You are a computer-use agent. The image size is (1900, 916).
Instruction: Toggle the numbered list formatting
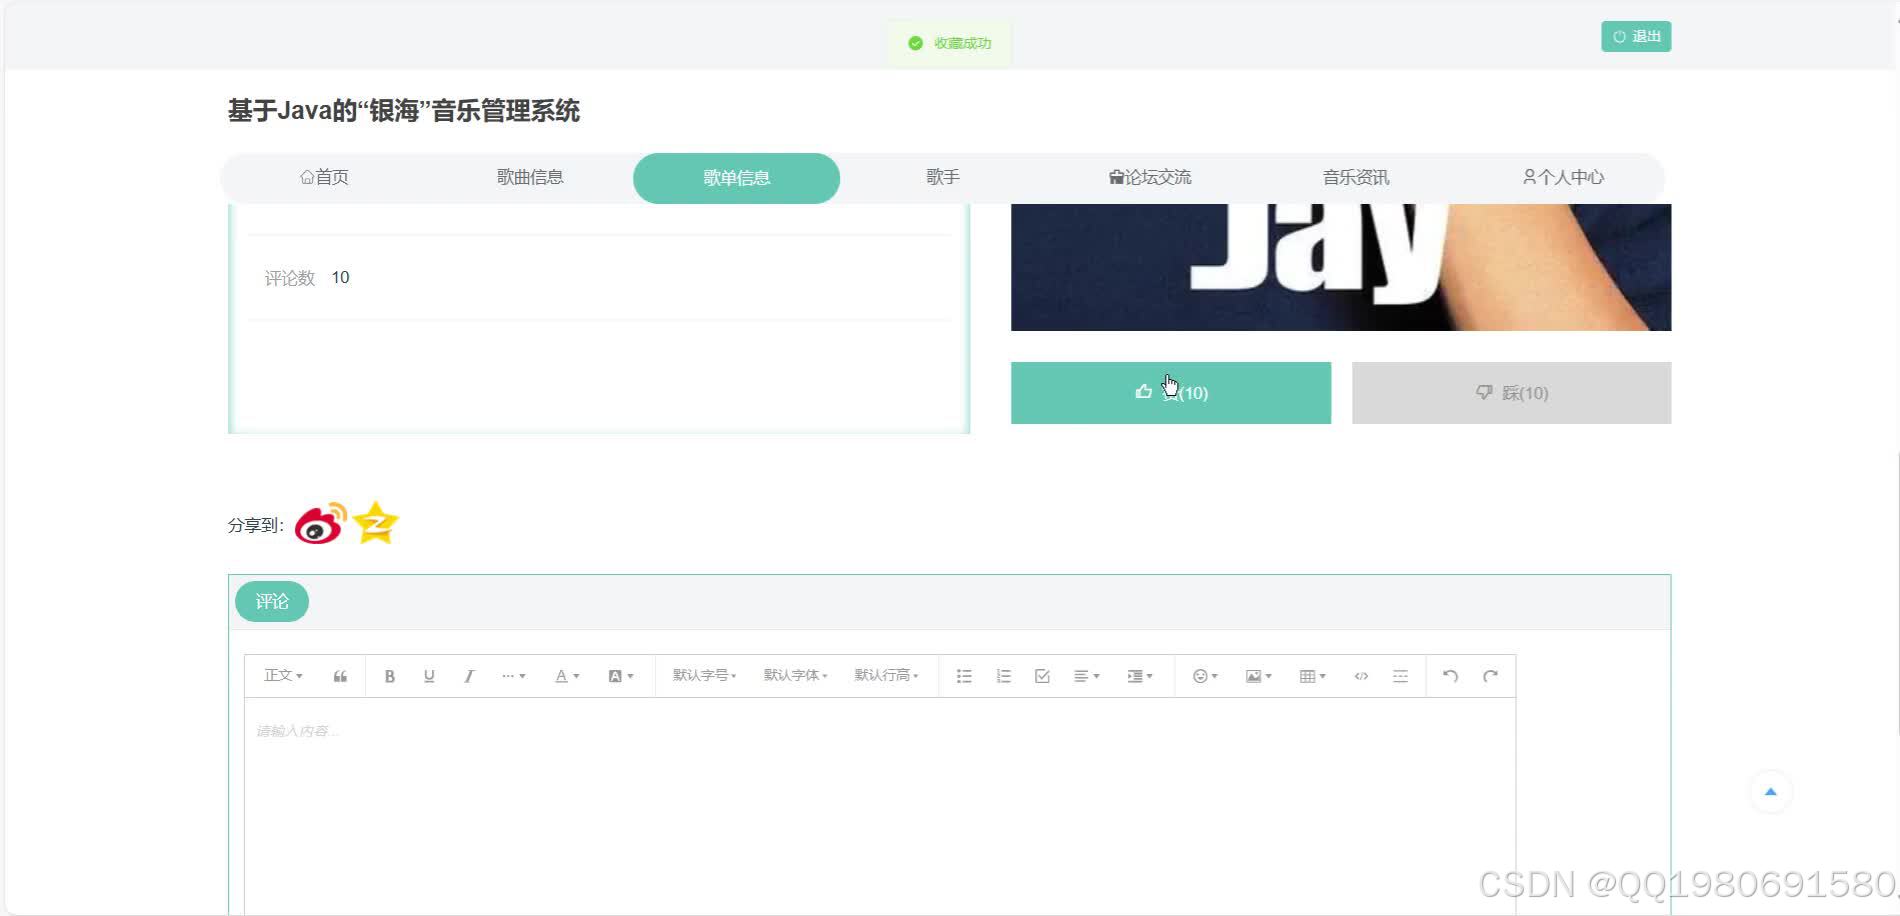(1003, 675)
